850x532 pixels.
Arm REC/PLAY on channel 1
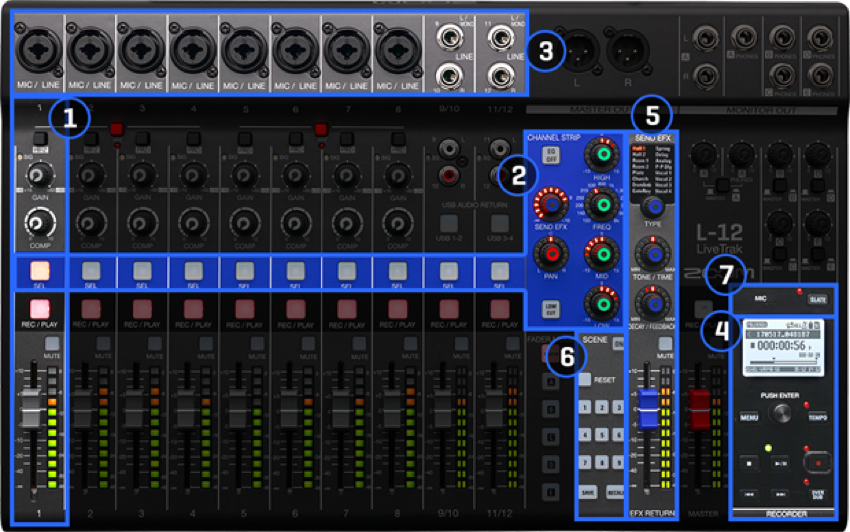point(40,308)
